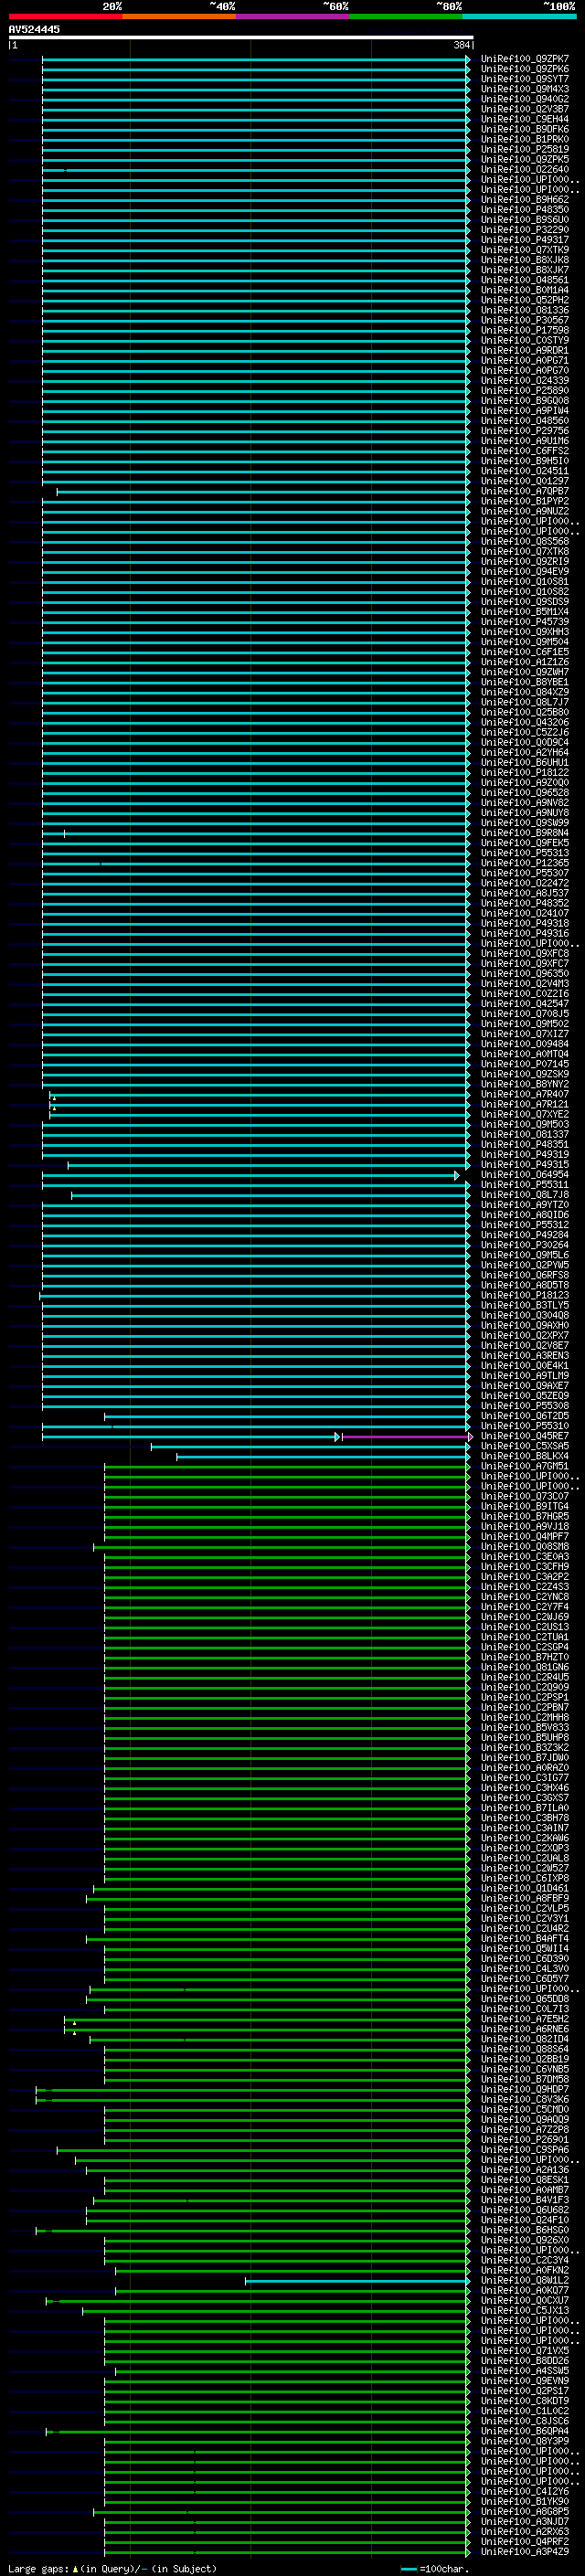Select label UniRef100_Q7XTK9
585x2576 pixels.
(x=525, y=250)
